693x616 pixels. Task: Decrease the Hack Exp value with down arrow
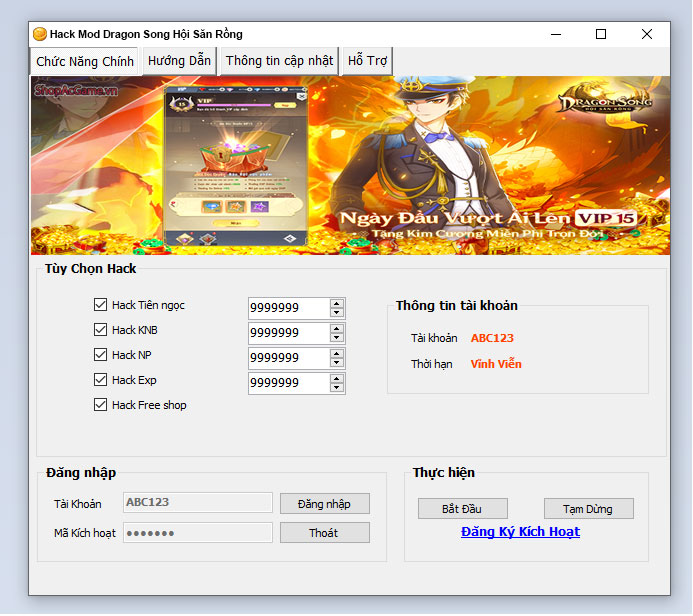tap(337, 388)
